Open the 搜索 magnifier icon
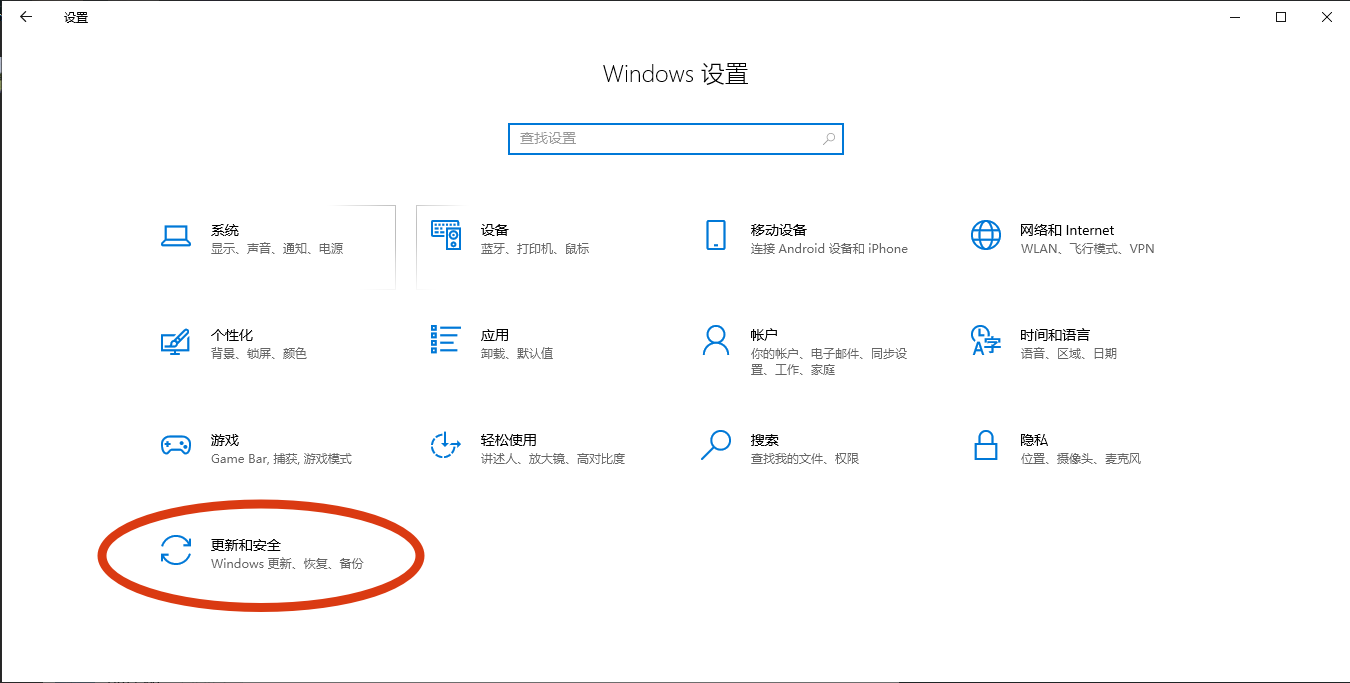 [716, 445]
